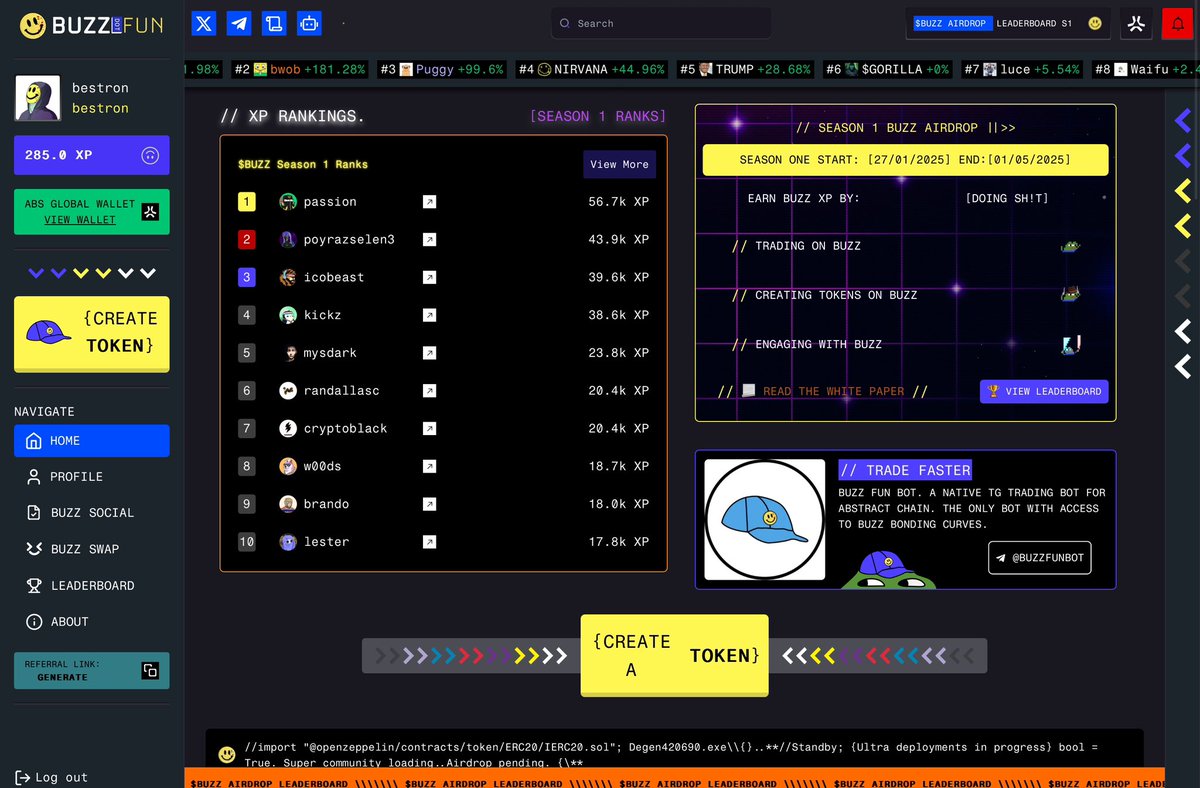Open mysdark's external link arrow
1200x788 pixels.
[429, 353]
